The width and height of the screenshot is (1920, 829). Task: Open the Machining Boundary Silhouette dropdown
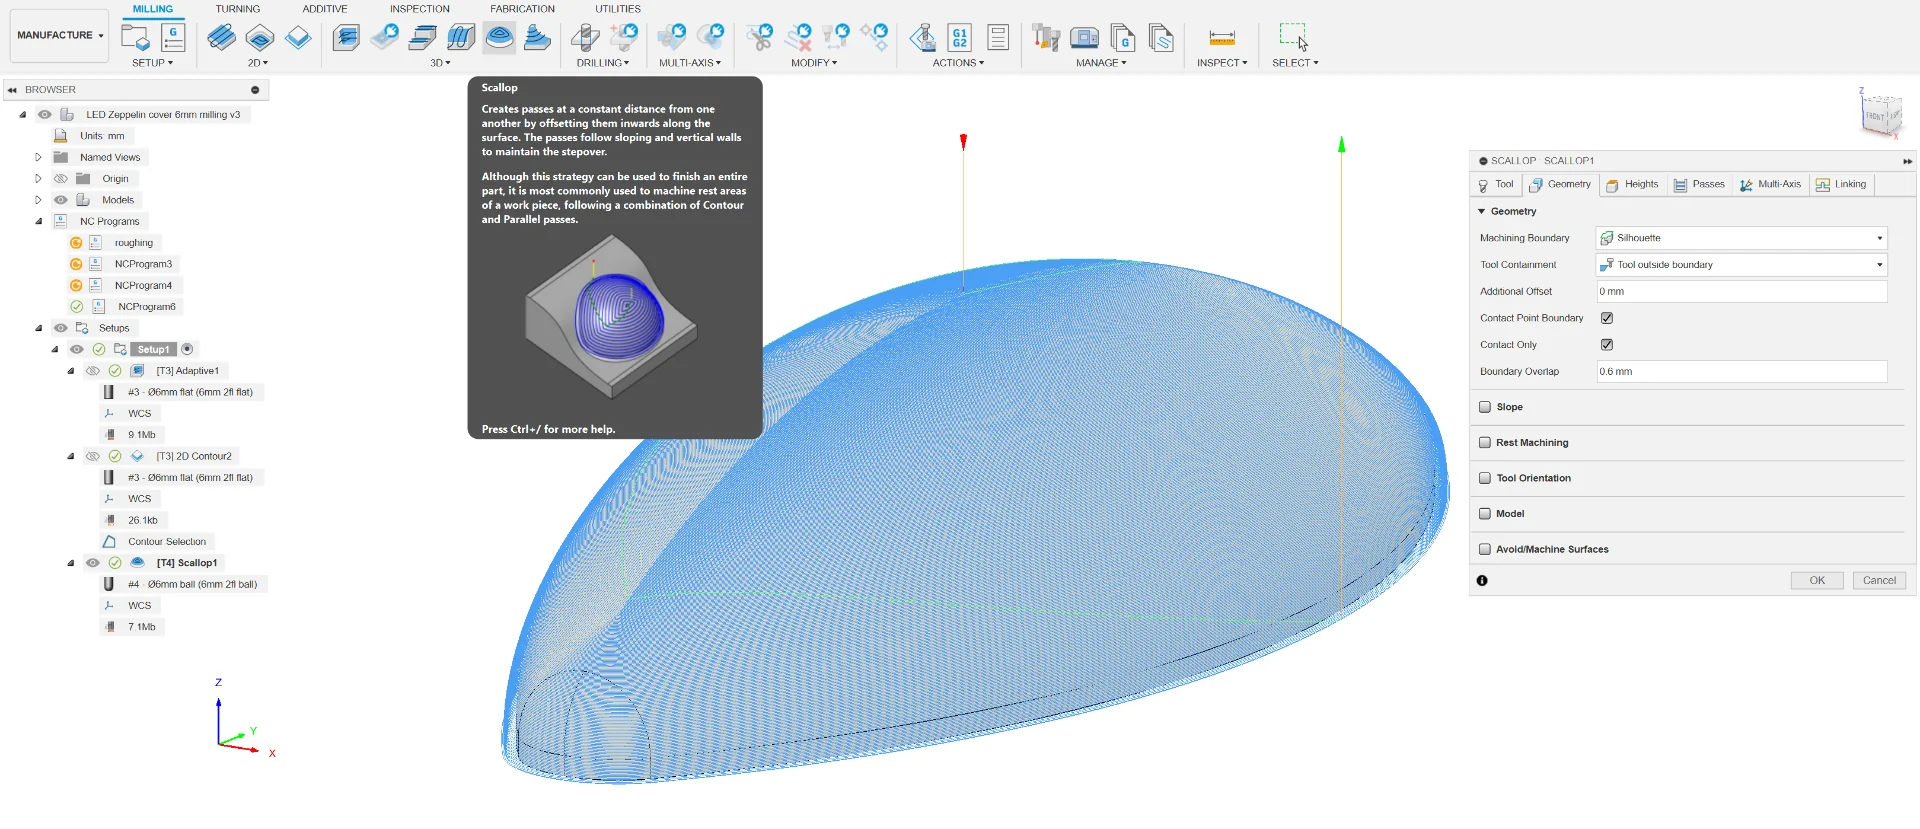[1741, 238]
